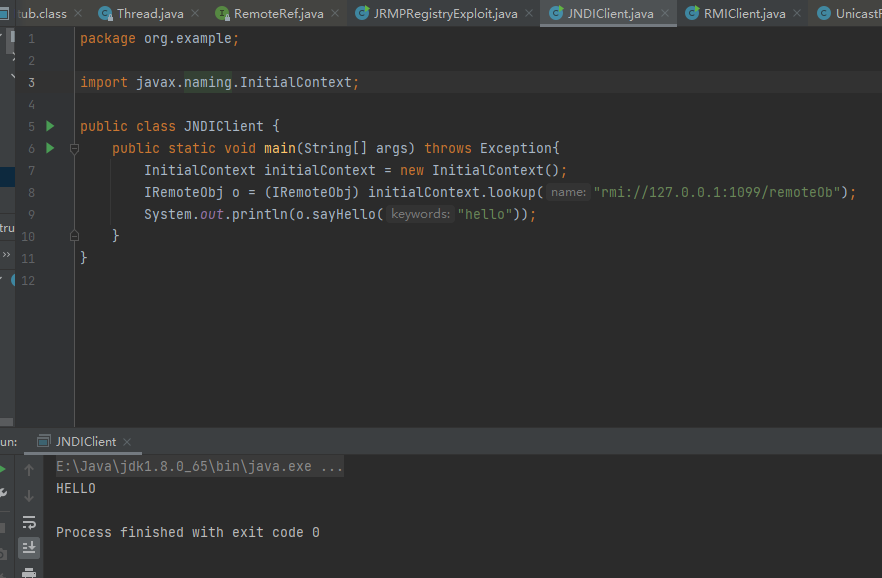Collapse fold marker at closing brace line 10

pyautogui.click(x=74, y=236)
